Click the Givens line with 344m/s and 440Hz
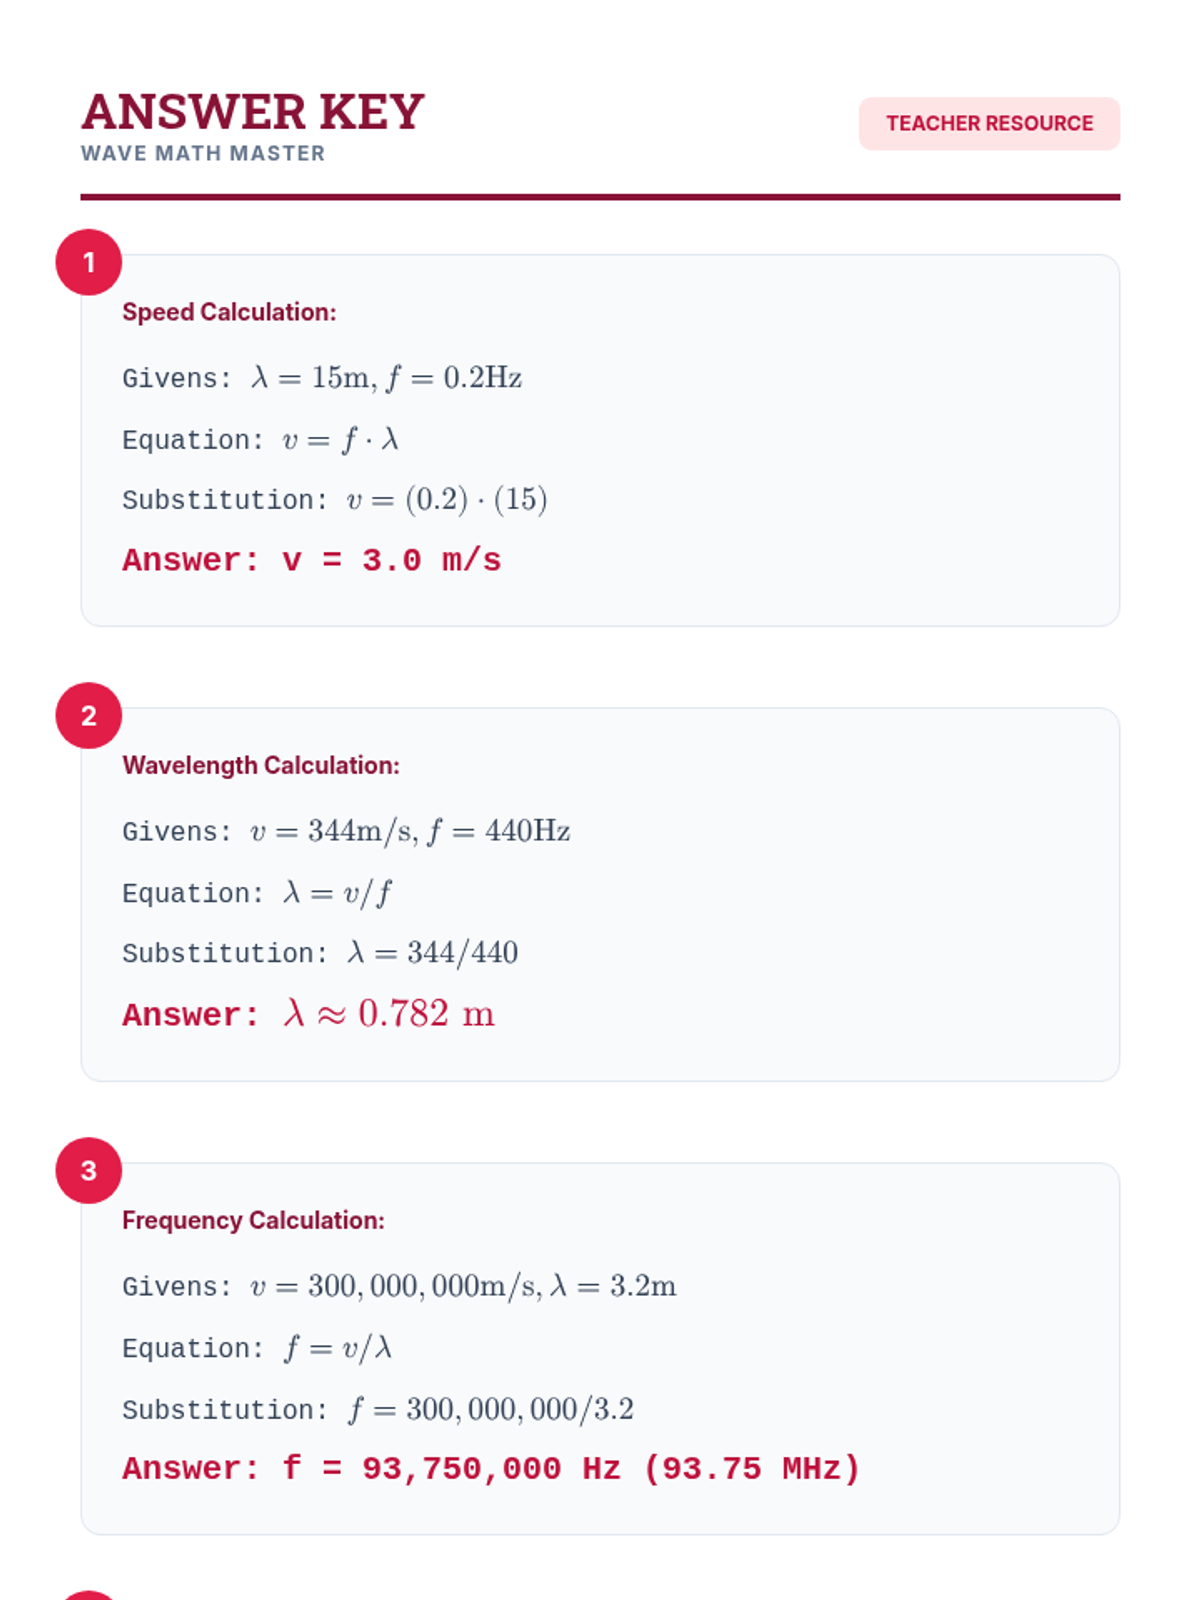Image resolution: width=1200 pixels, height=1600 pixels. 346,832
